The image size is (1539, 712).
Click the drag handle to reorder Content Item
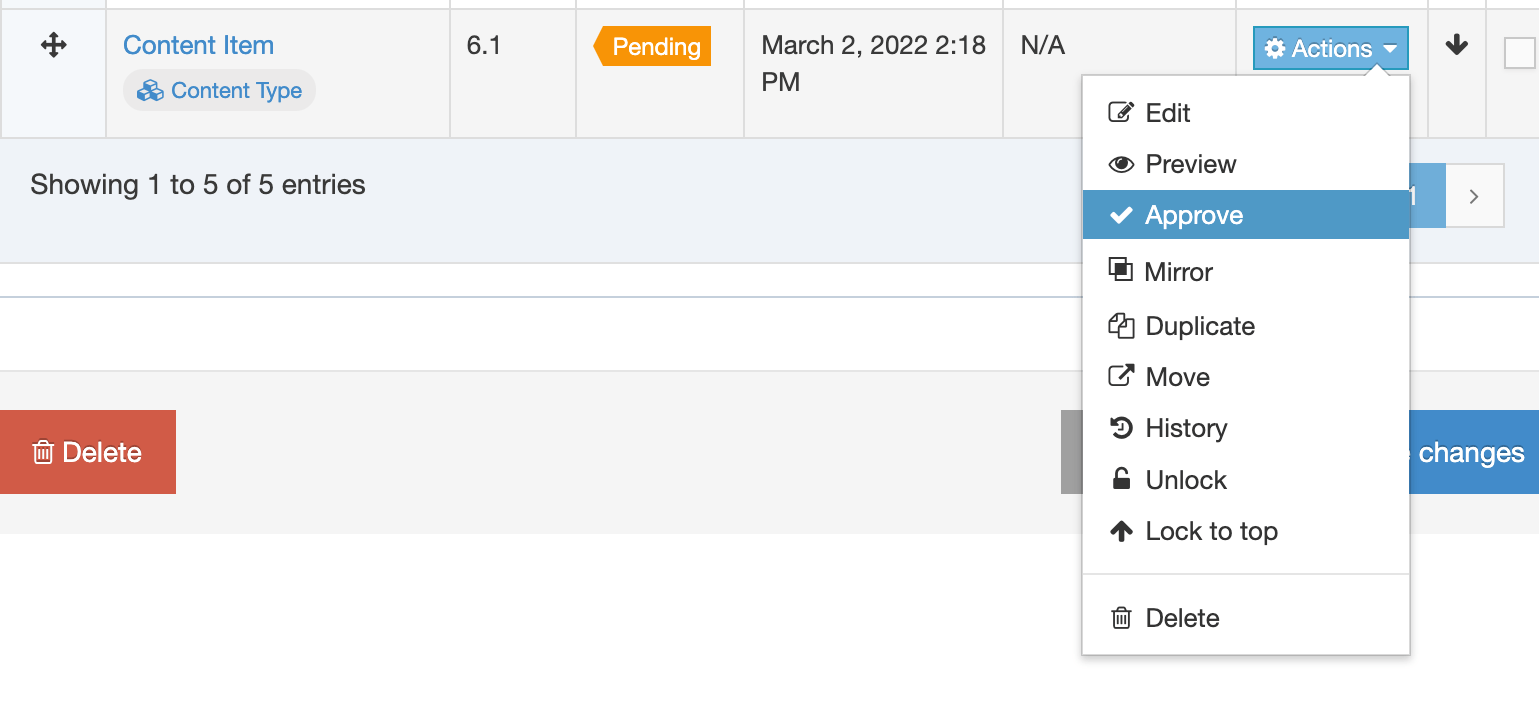pyautogui.click(x=54, y=44)
